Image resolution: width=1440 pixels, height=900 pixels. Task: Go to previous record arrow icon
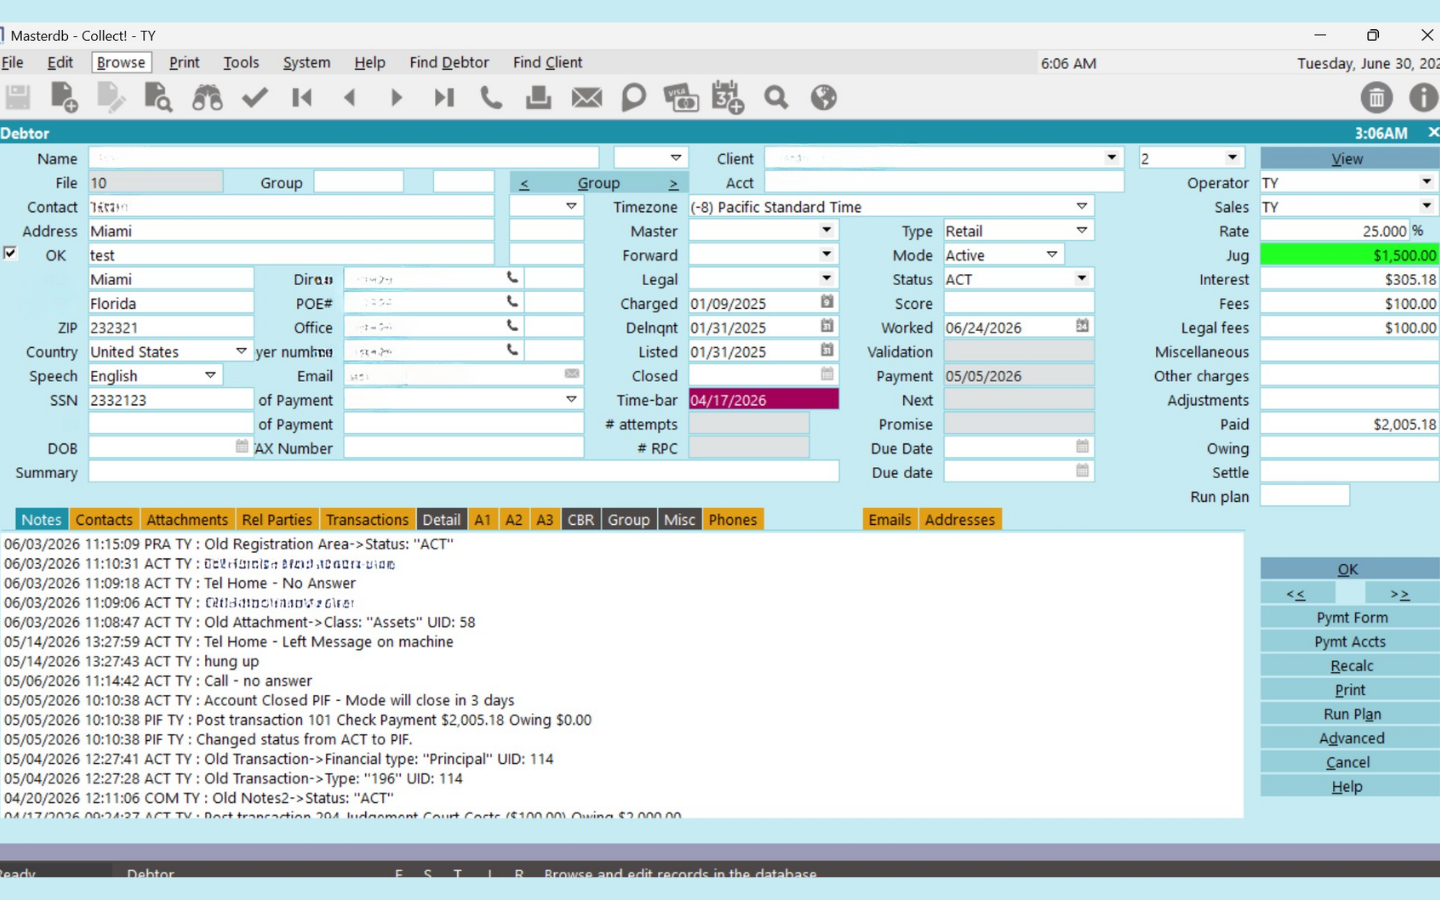[x=349, y=98]
